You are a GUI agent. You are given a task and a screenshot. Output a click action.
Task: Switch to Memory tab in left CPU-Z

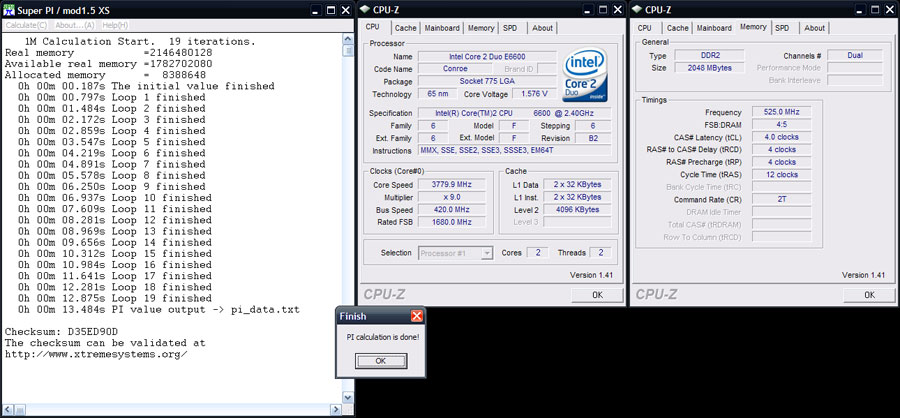tap(481, 28)
